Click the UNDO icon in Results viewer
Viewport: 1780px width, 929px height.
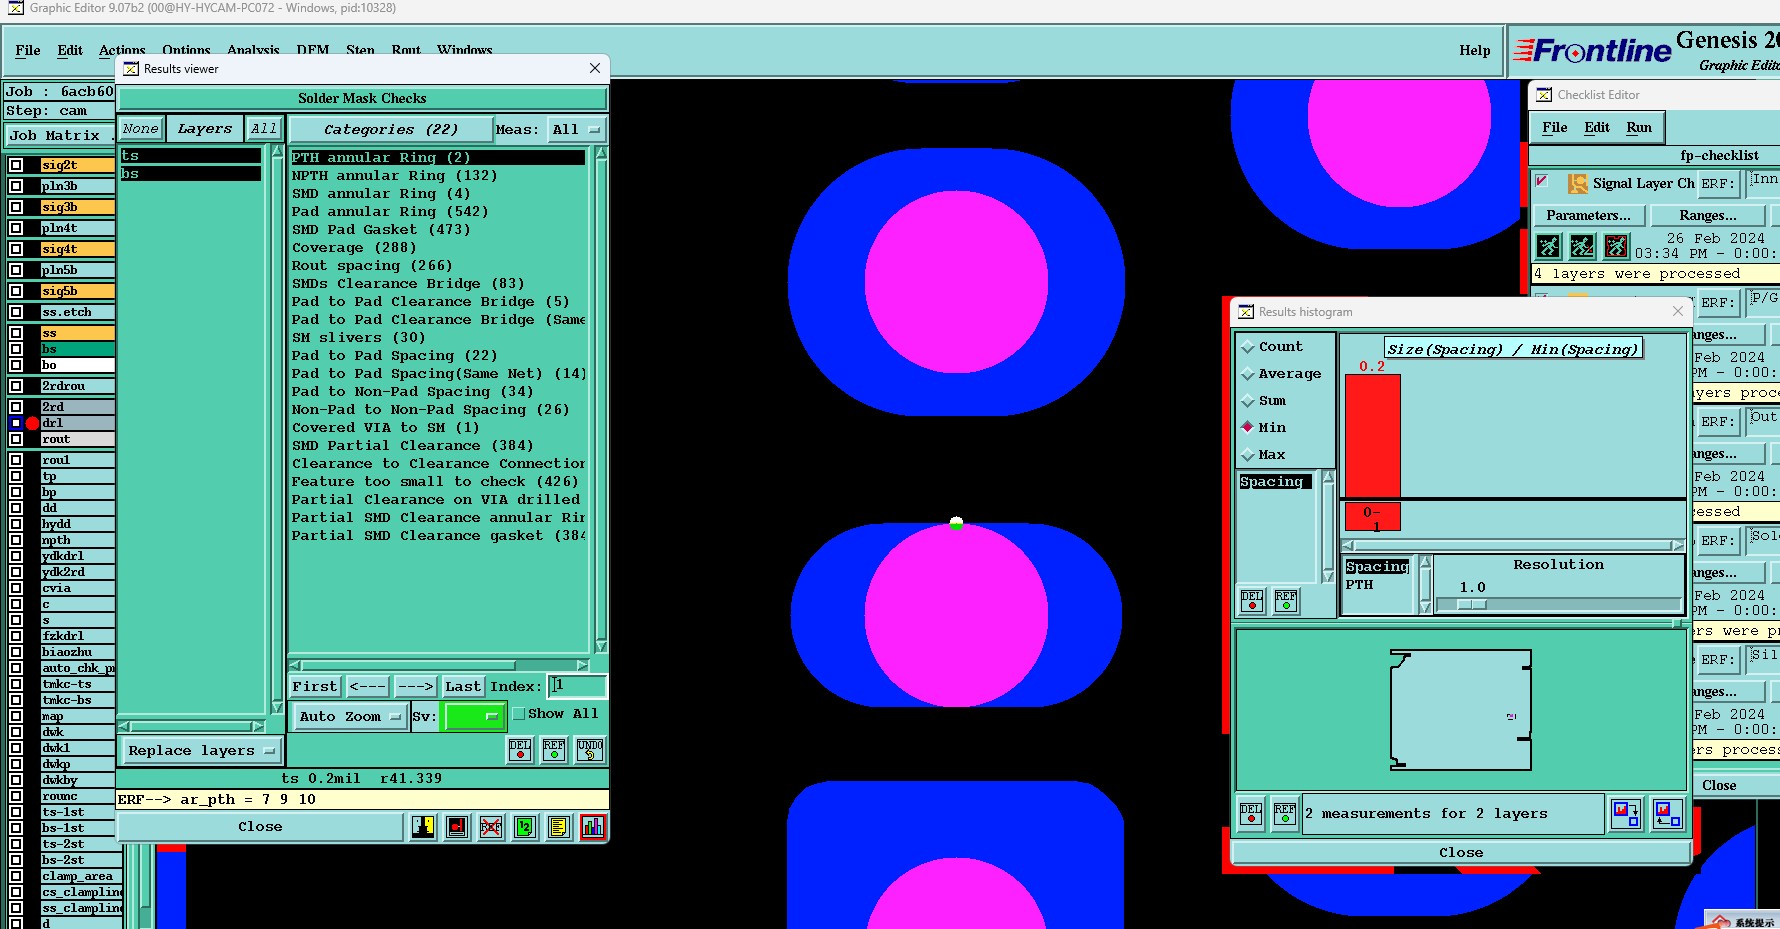590,750
